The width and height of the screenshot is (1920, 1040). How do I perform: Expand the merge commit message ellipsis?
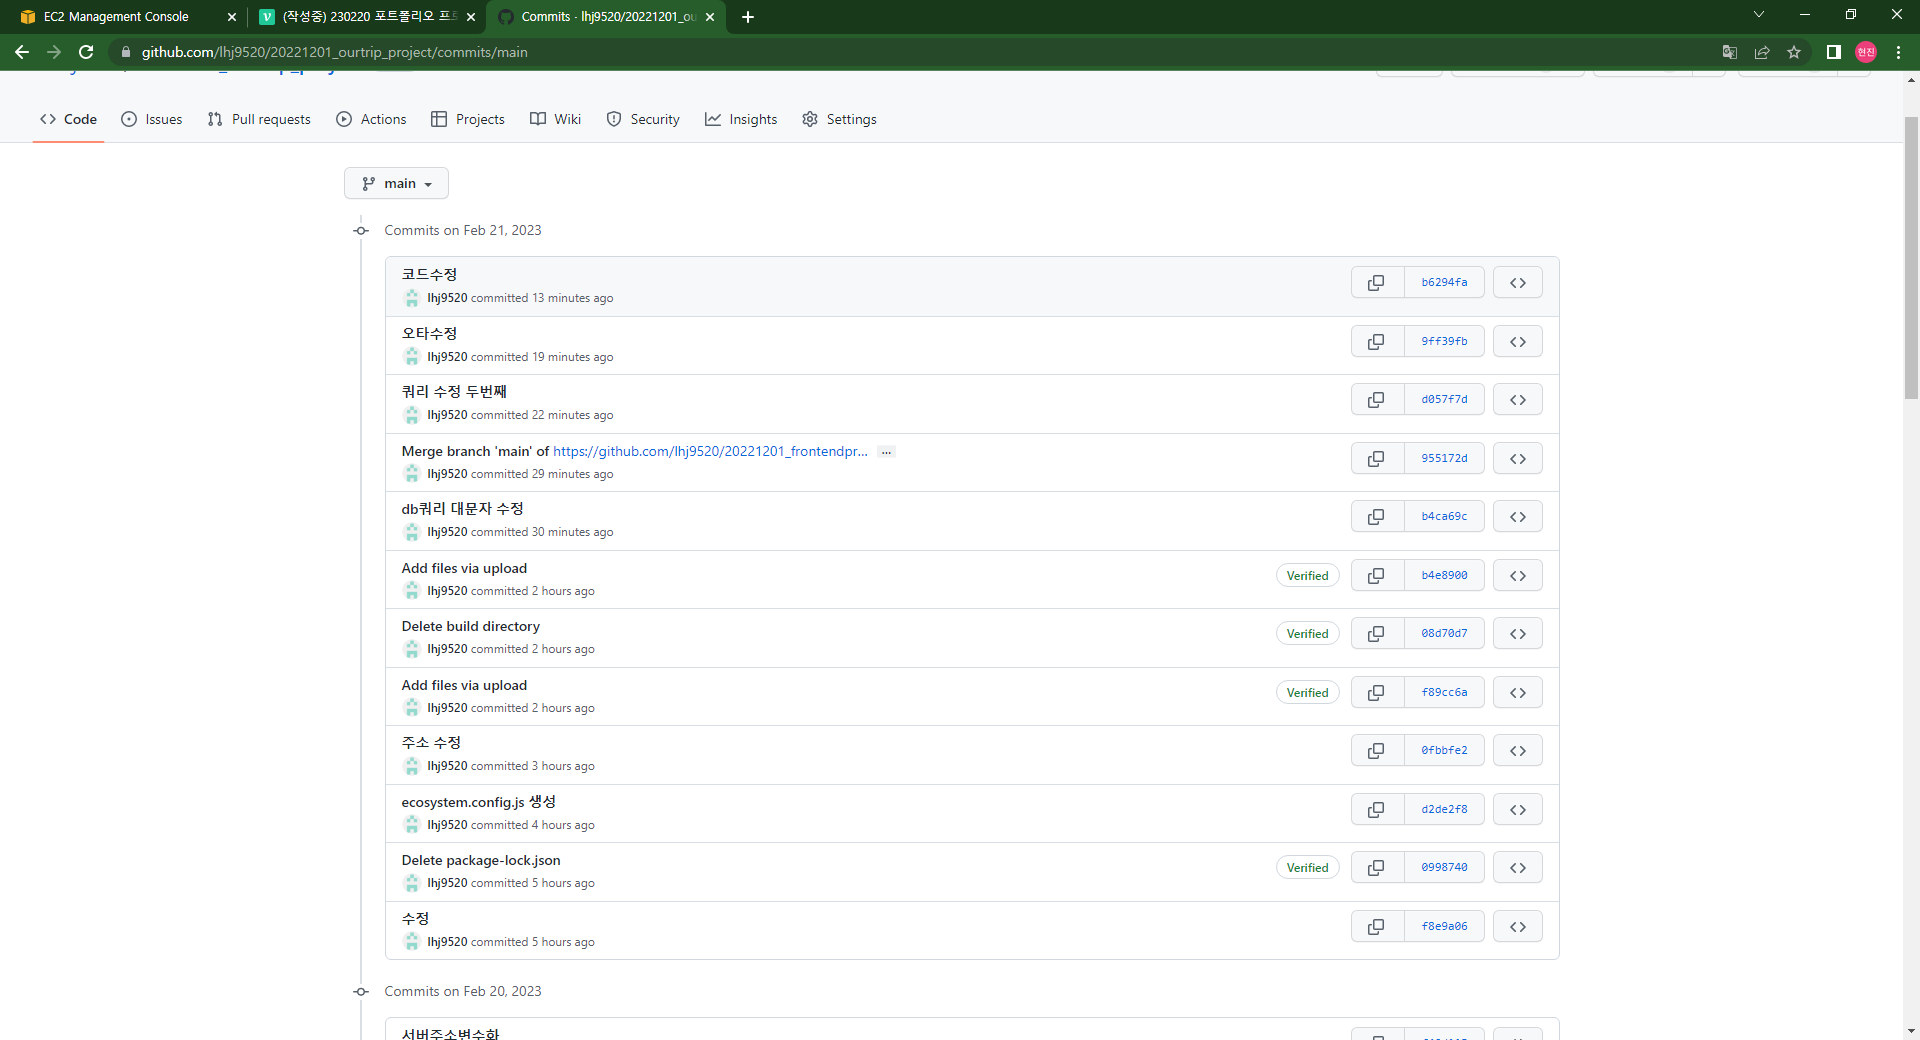click(x=886, y=452)
